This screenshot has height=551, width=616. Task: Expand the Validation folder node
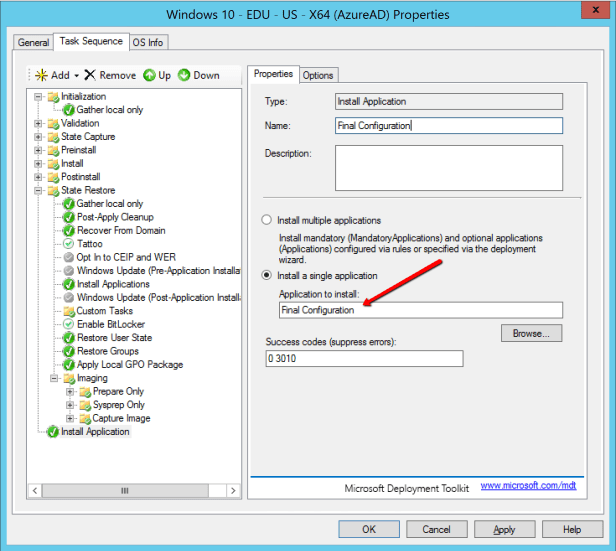pyautogui.click(x=39, y=124)
